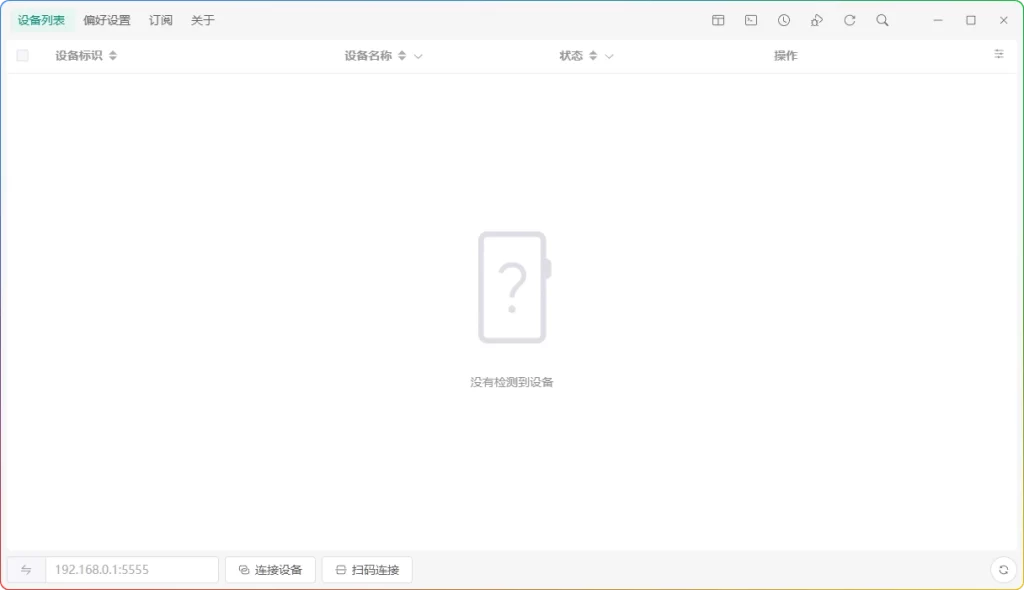1024x590 pixels.
Task: Sort the 状态 column ascending
Action: 592,55
